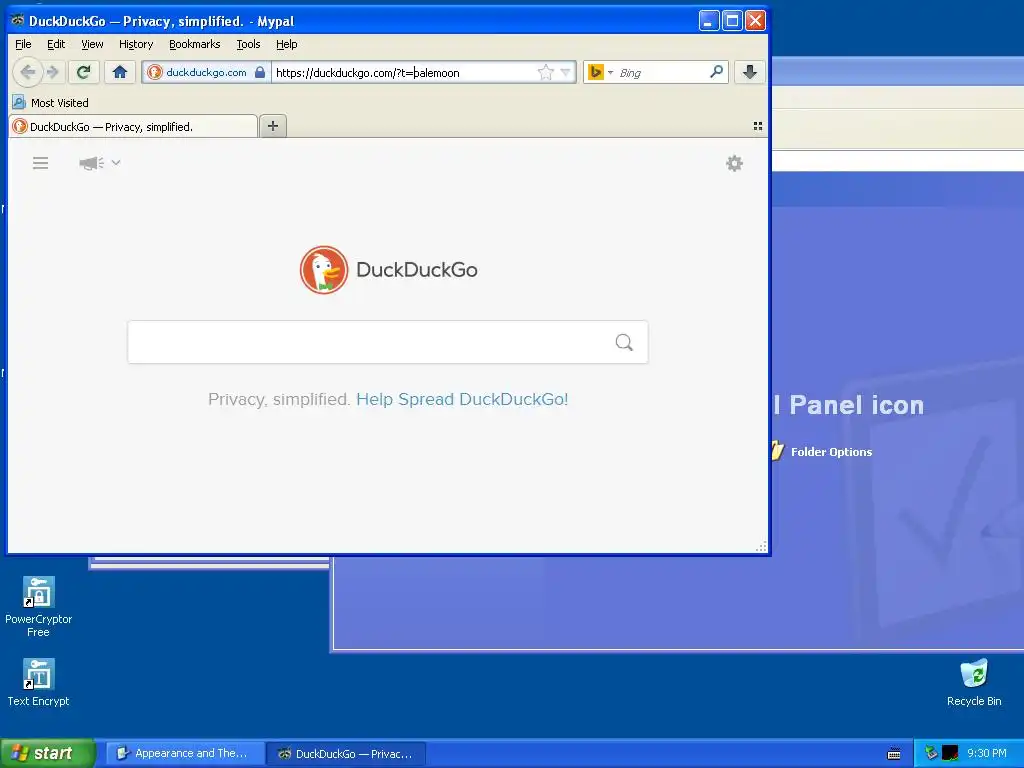Open Folder Options in Control Panel window
Viewport: 1024px width, 768px height.
pyautogui.click(x=831, y=452)
